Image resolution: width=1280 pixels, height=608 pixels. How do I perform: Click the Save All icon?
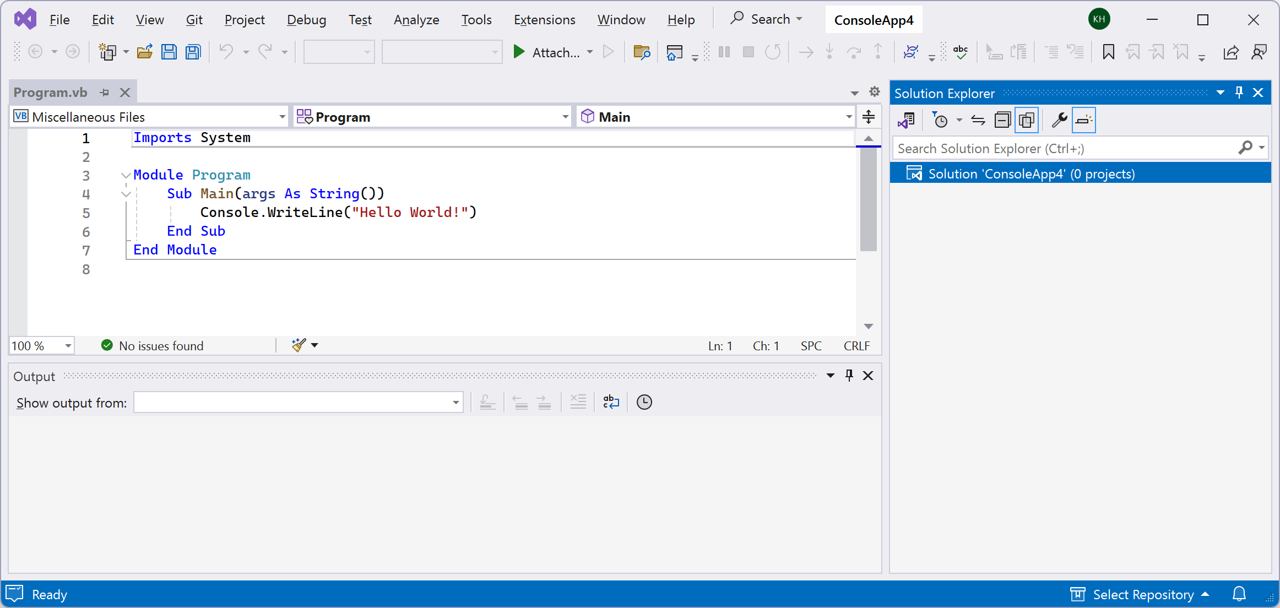point(193,52)
